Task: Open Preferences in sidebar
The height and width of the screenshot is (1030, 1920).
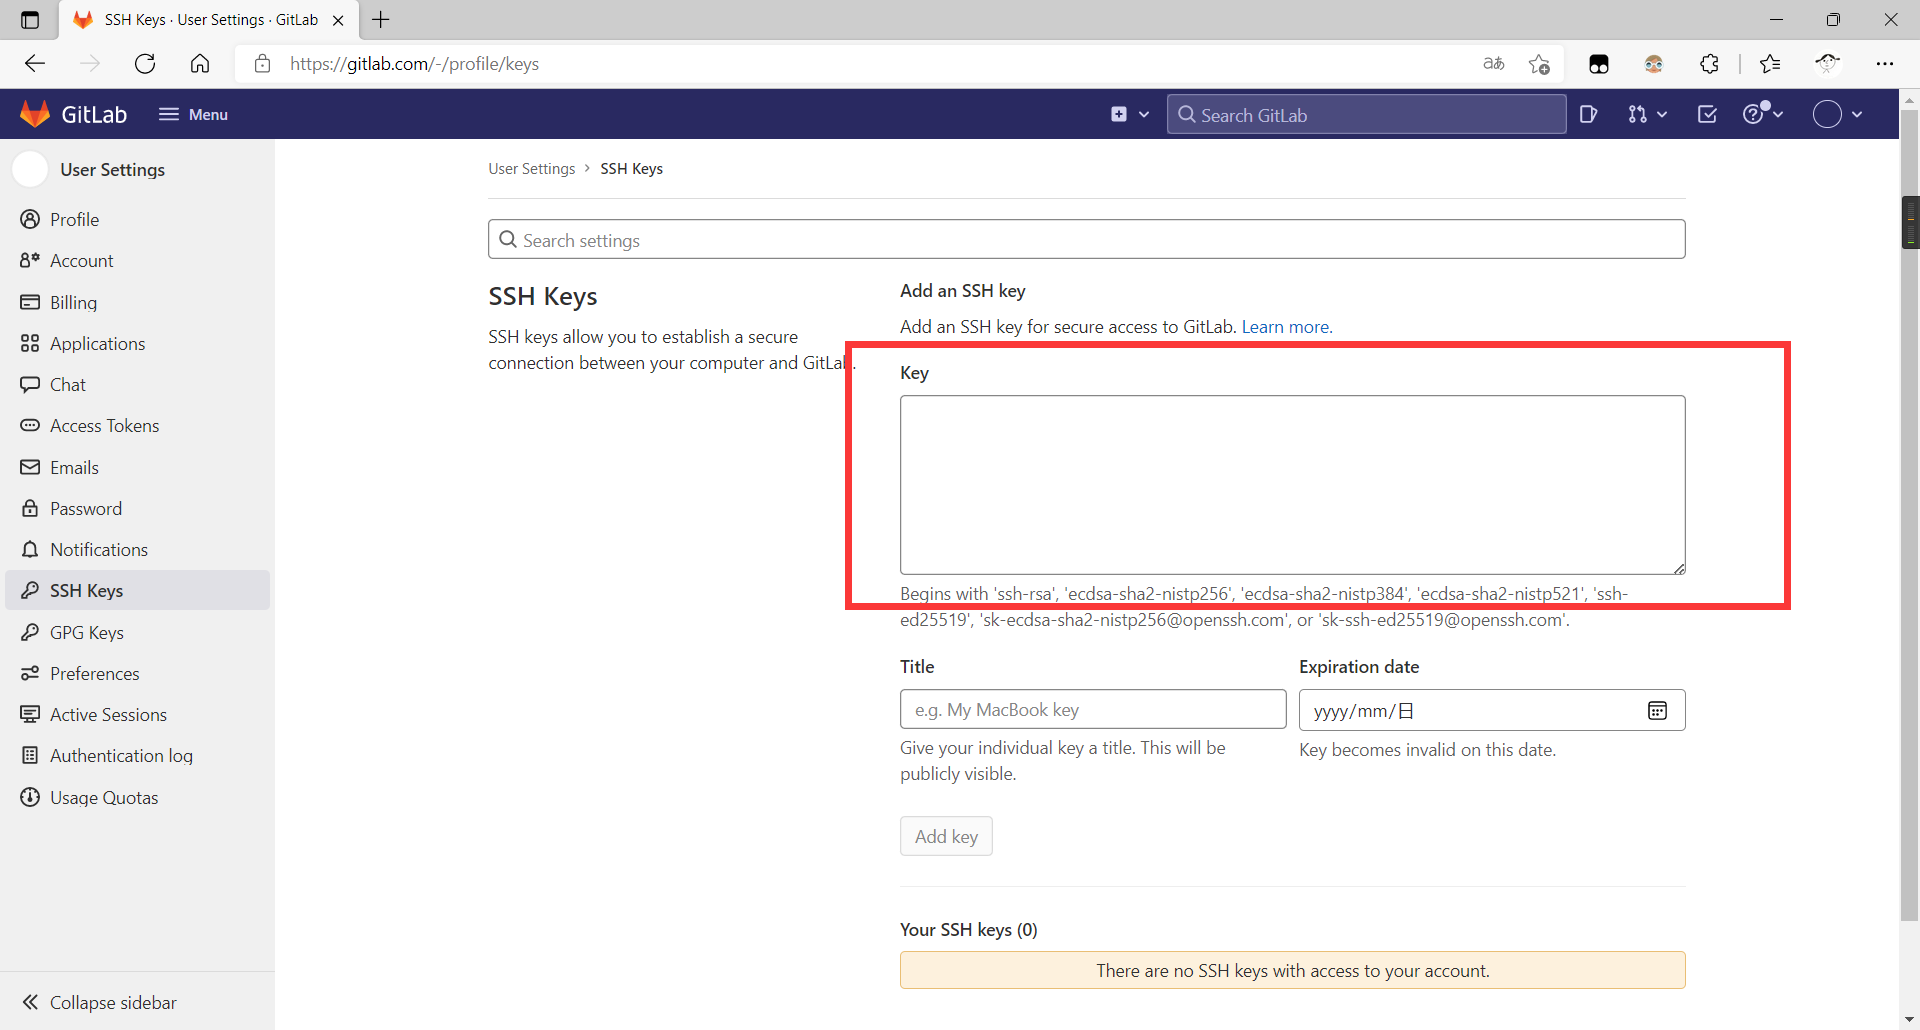Action: tap(138, 673)
